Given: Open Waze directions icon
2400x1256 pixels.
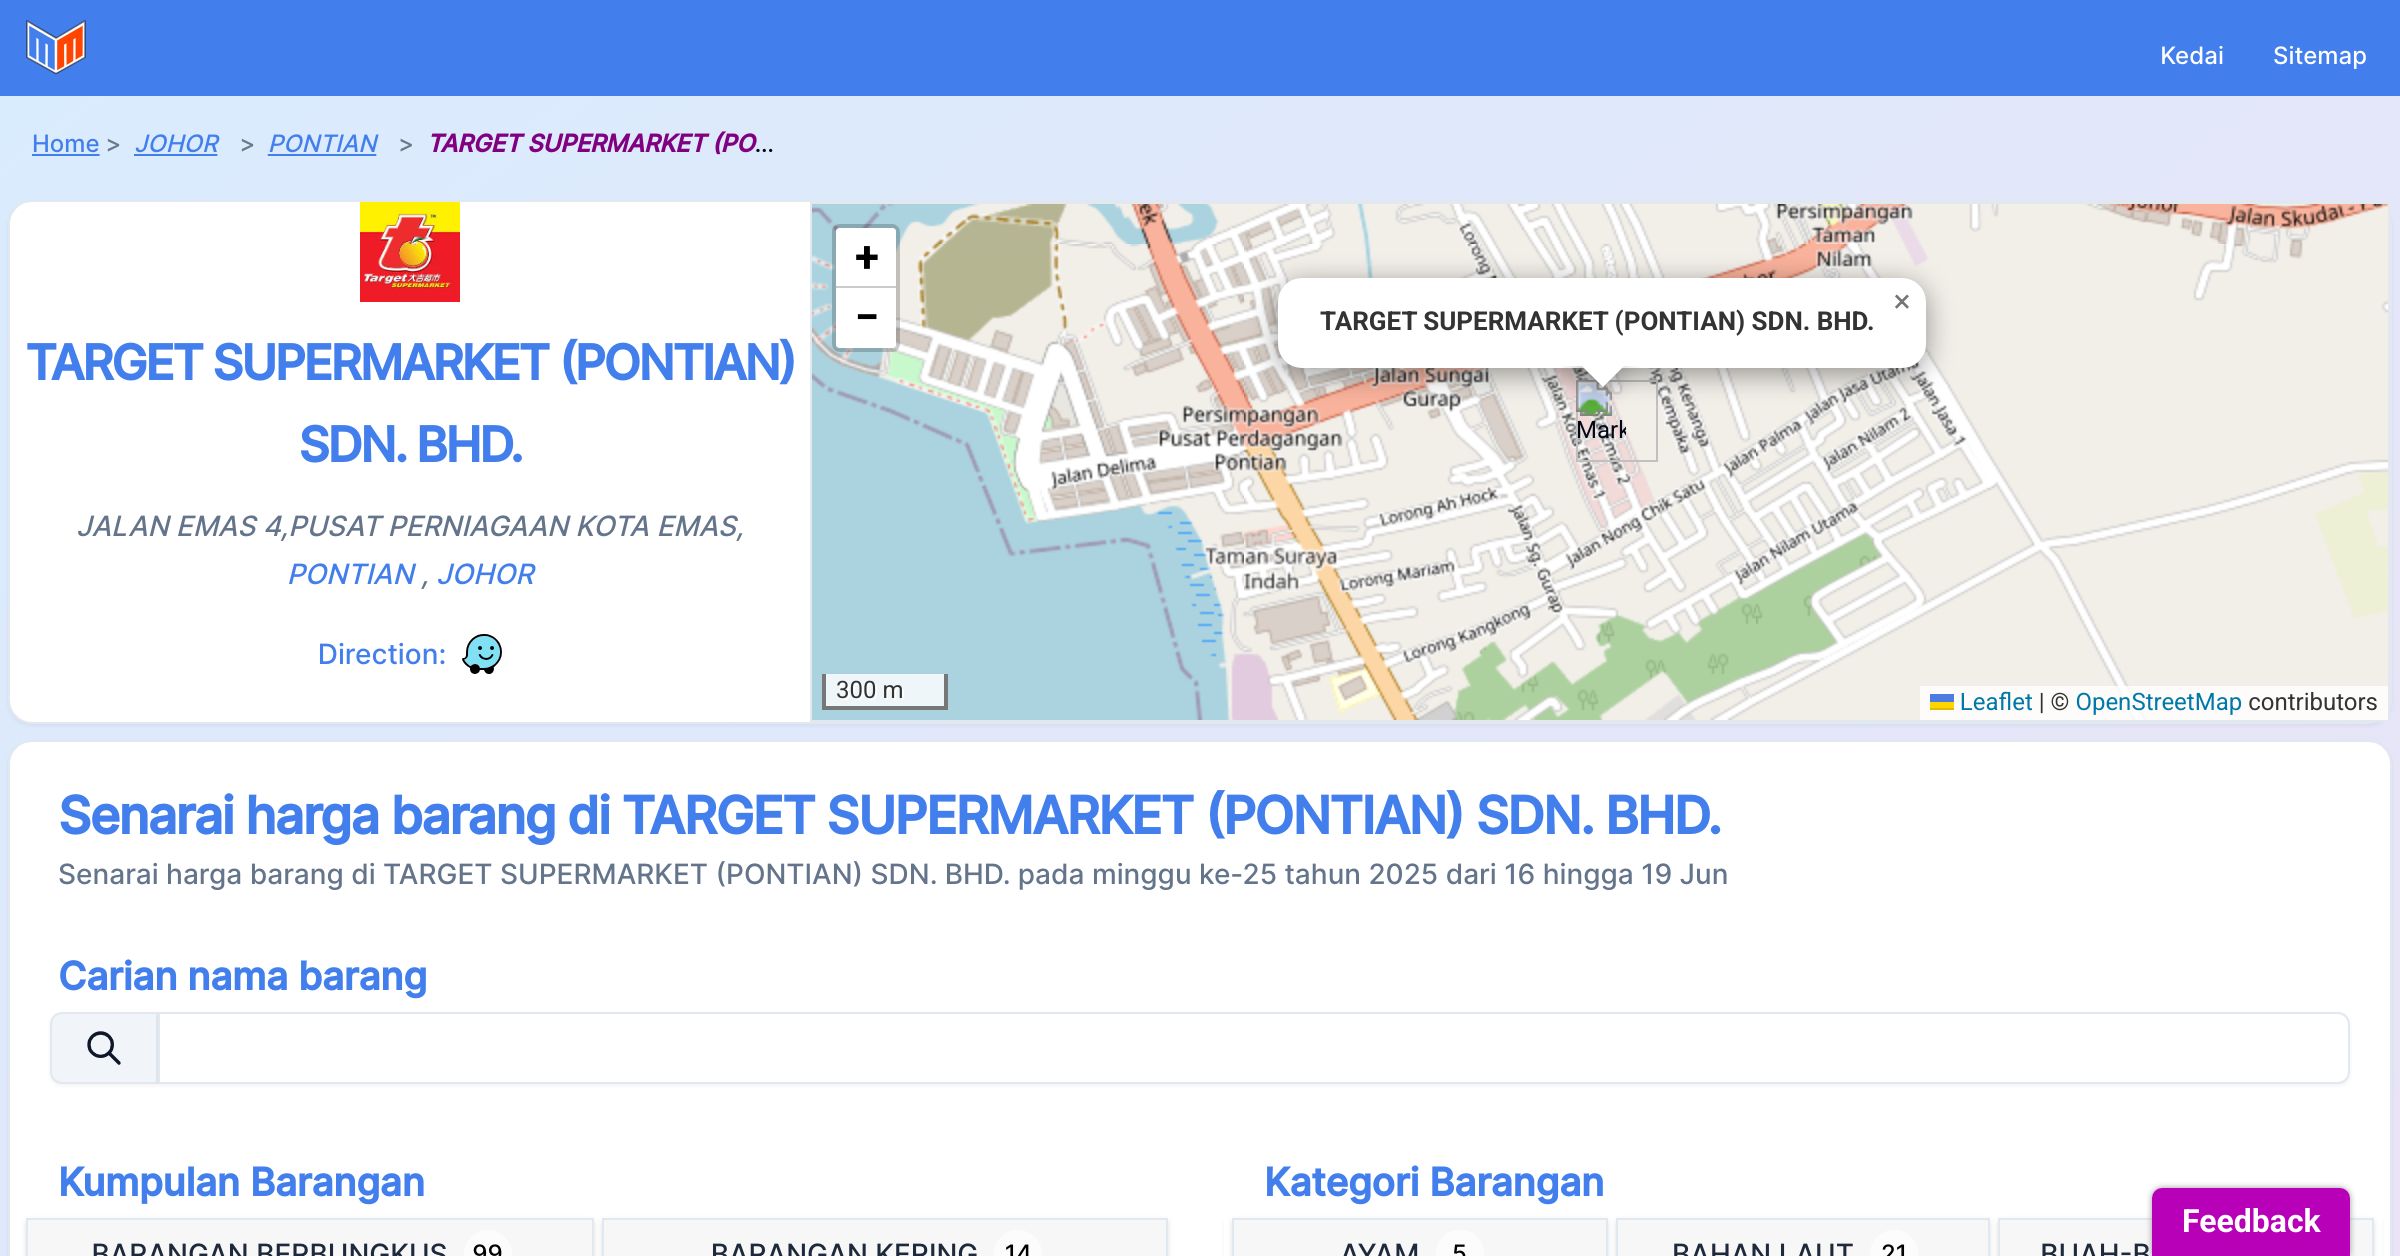Looking at the screenshot, I should point(482,654).
